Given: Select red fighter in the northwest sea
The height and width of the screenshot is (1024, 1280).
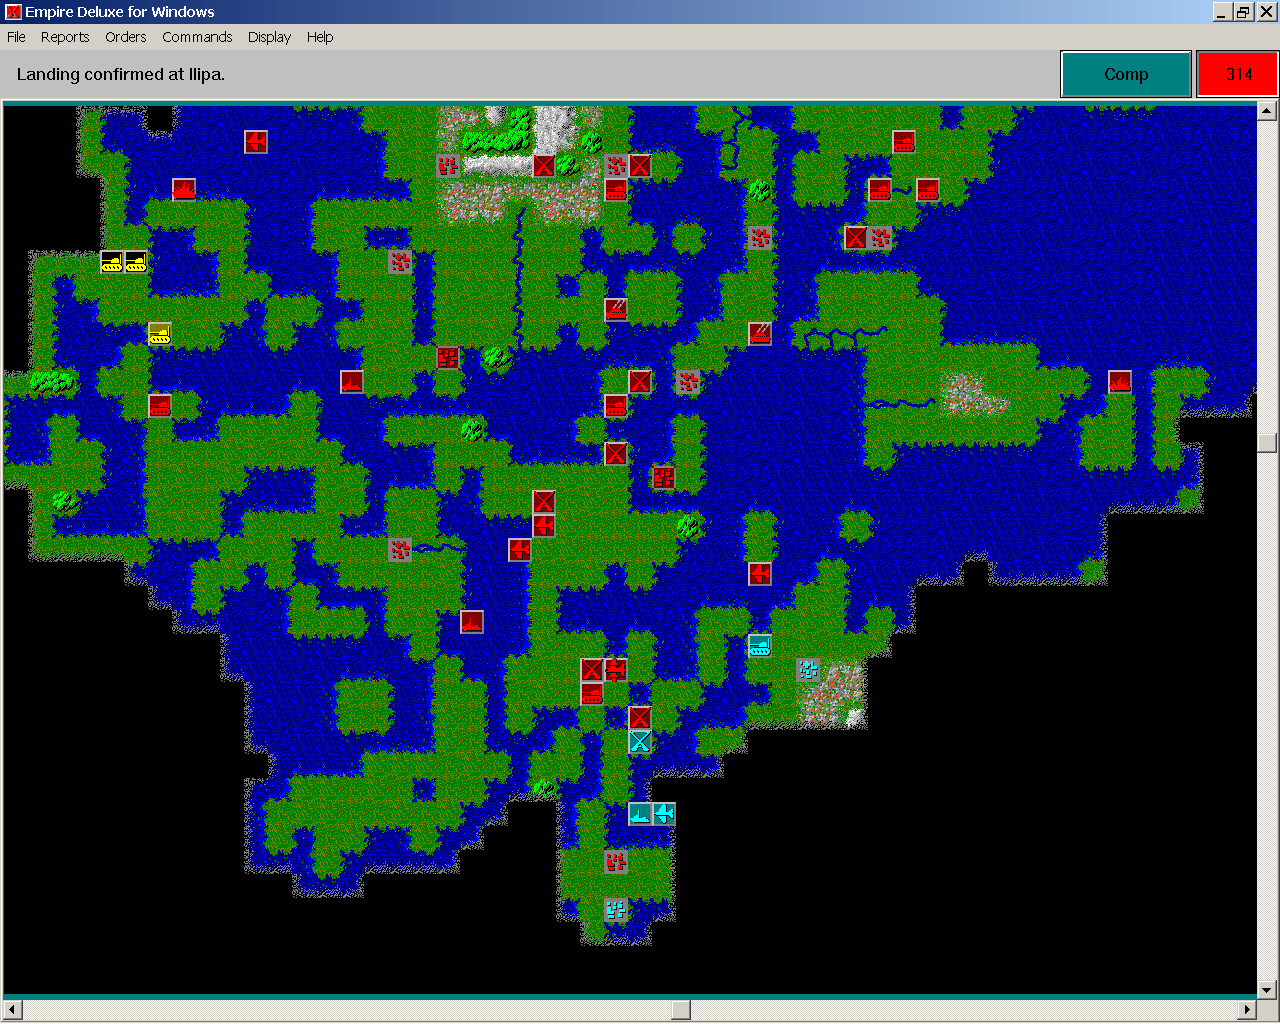Looking at the screenshot, I should click(256, 142).
